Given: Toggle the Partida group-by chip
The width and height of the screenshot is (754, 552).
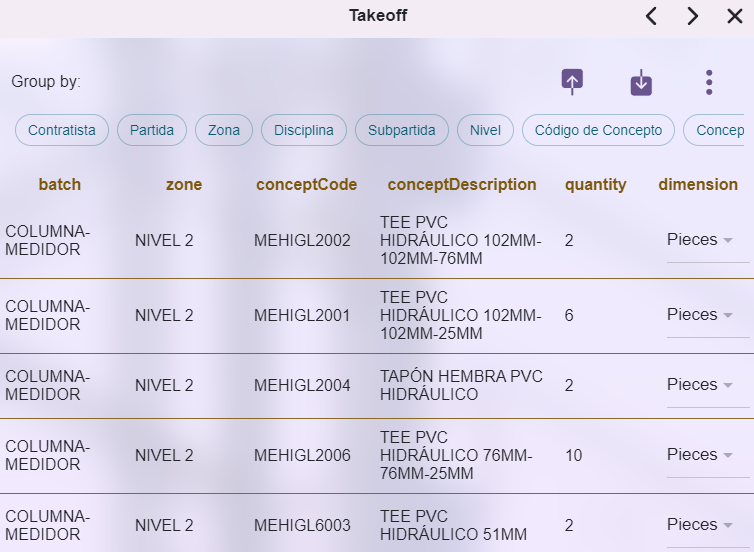Looking at the screenshot, I should pyautogui.click(x=152, y=130).
